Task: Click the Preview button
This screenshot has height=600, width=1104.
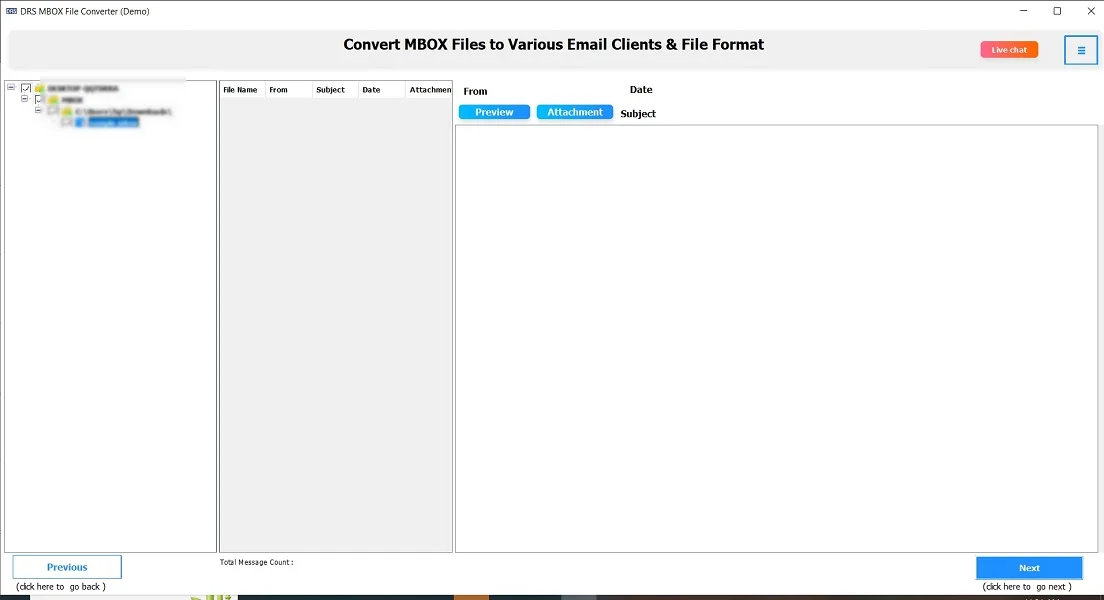Action: coord(494,112)
